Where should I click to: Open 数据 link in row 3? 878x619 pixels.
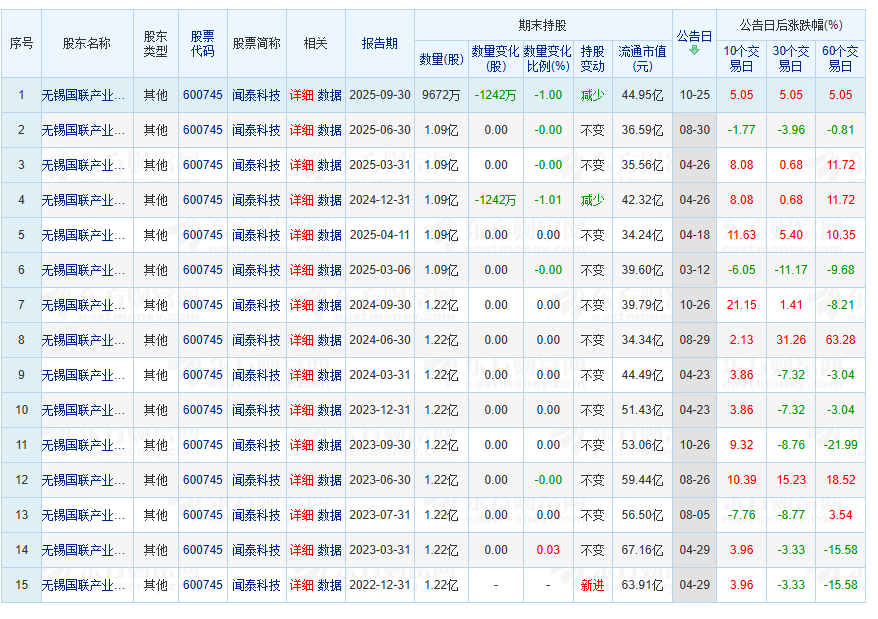(x=329, y=165)
